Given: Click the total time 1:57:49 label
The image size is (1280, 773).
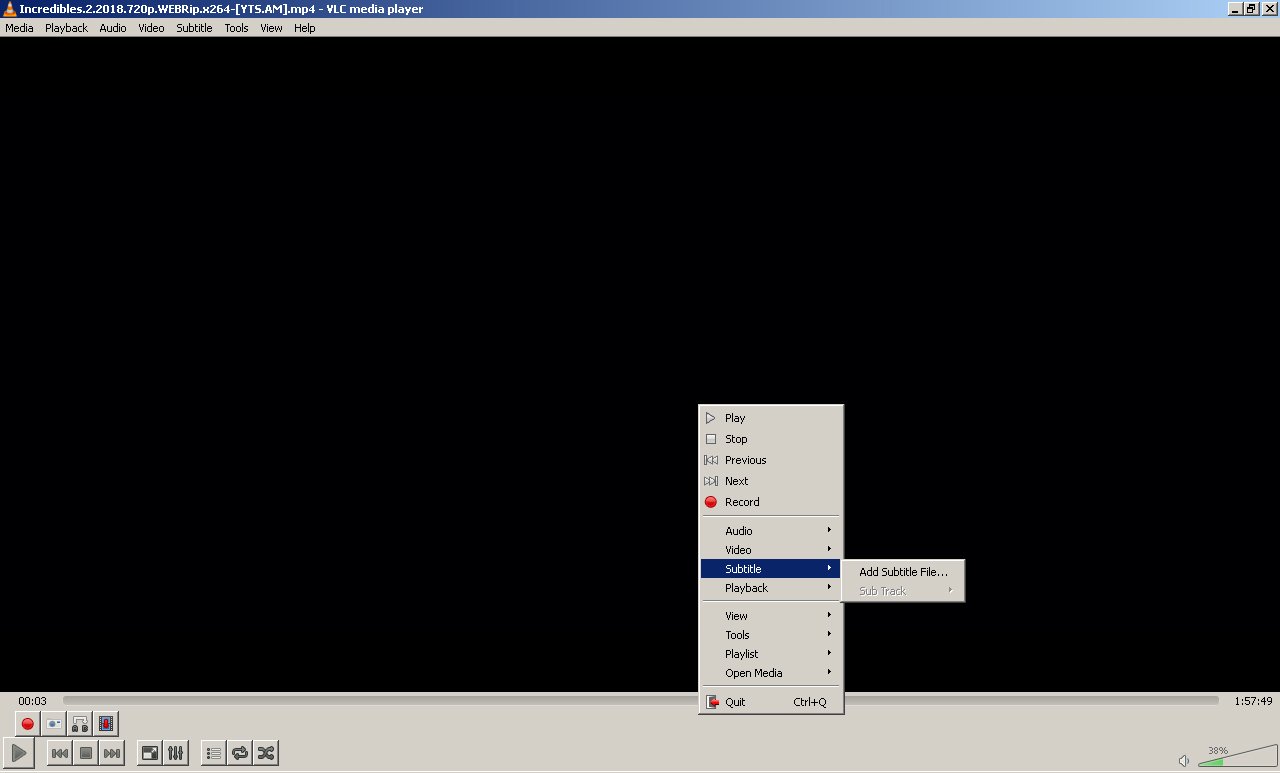Looking at the screenshot, I should 1253,701.
